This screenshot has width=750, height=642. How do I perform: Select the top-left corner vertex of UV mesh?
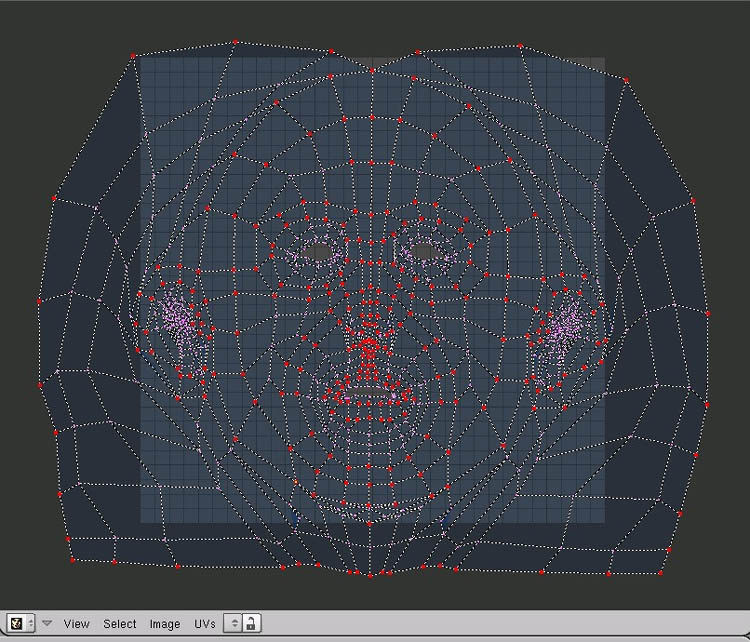click(x=134, y=55)
